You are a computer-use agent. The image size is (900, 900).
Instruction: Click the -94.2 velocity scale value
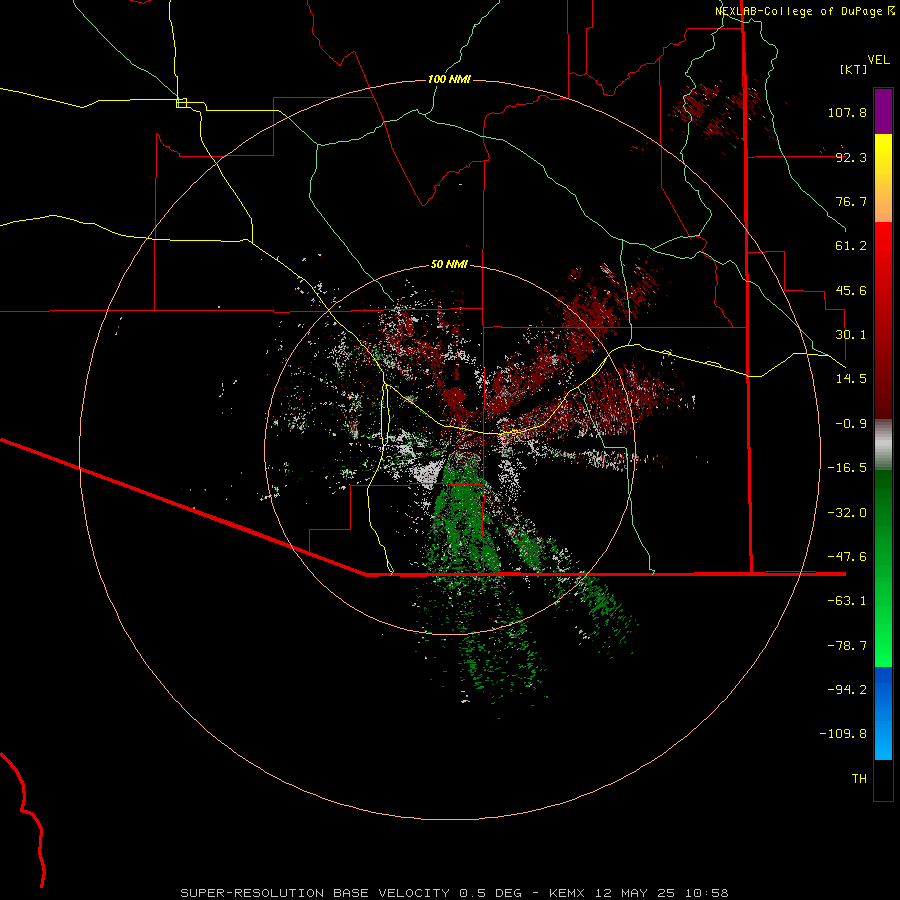click(847, 690)
